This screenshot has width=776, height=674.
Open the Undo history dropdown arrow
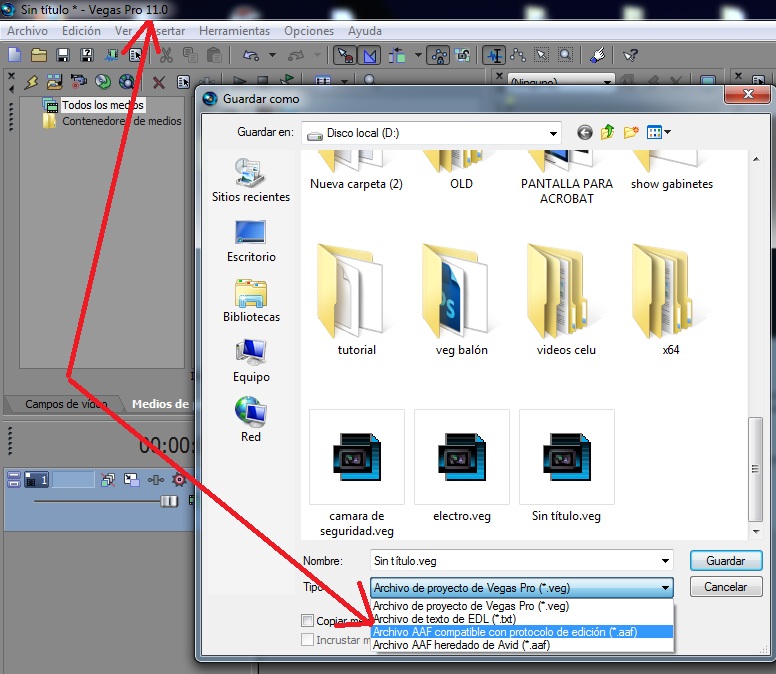coord(272,55)
